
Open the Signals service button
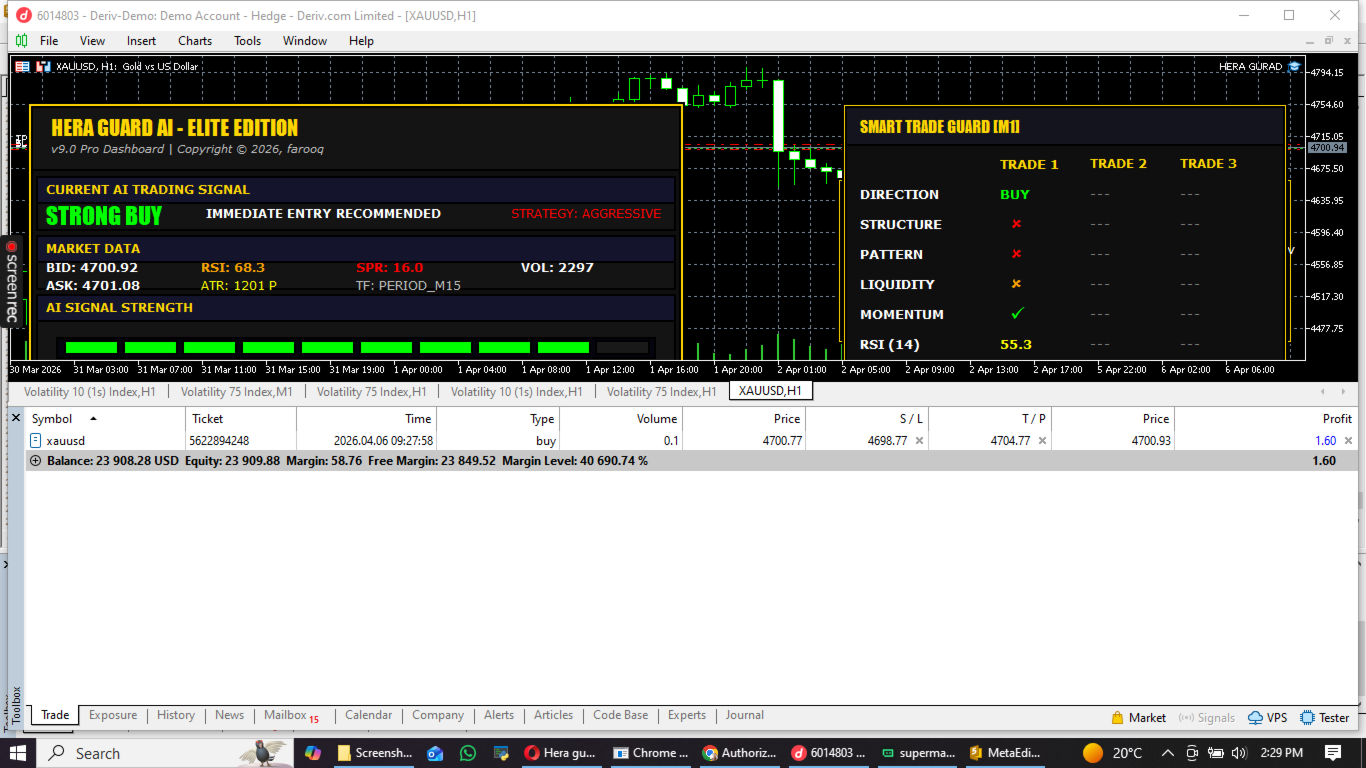[1207, 717]
